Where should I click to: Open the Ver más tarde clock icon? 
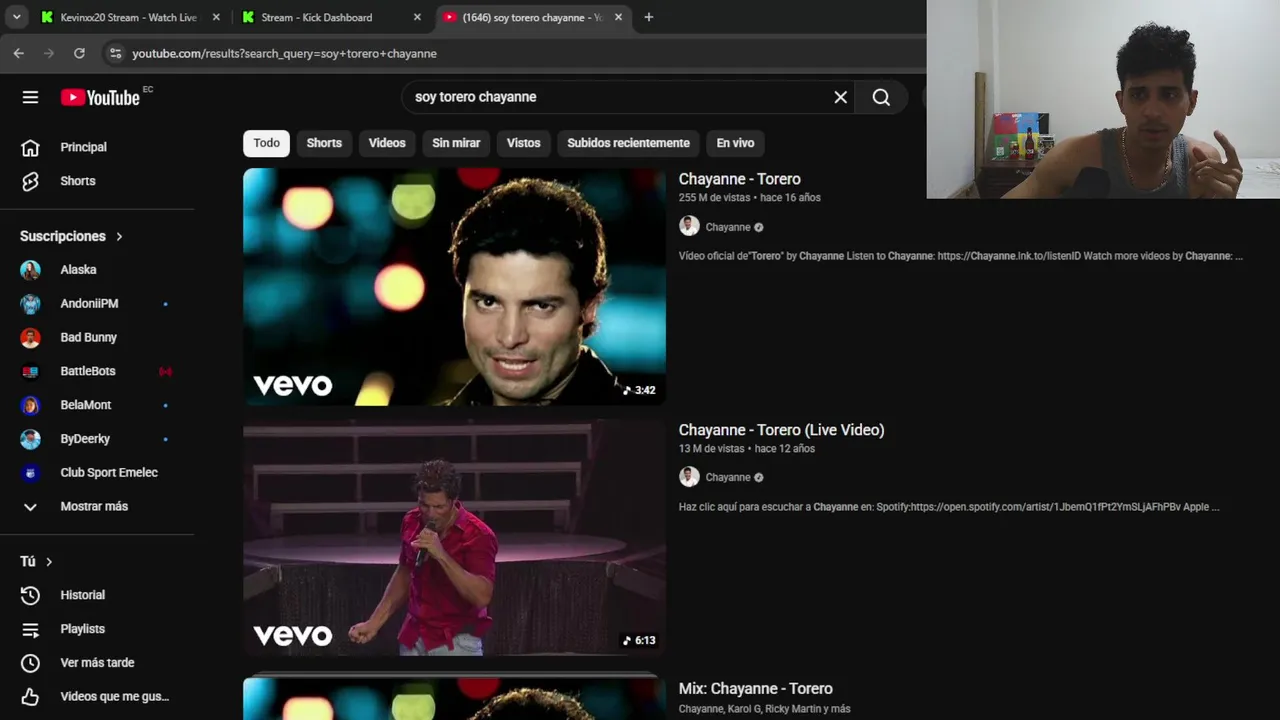pos(30,663)
